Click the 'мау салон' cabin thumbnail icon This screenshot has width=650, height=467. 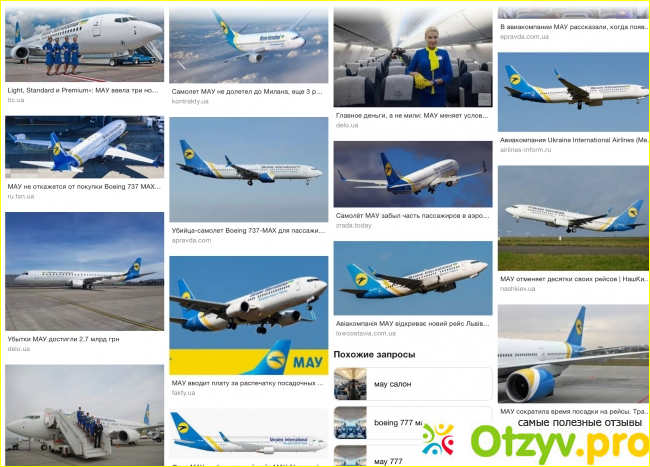(x=350, y=384)
